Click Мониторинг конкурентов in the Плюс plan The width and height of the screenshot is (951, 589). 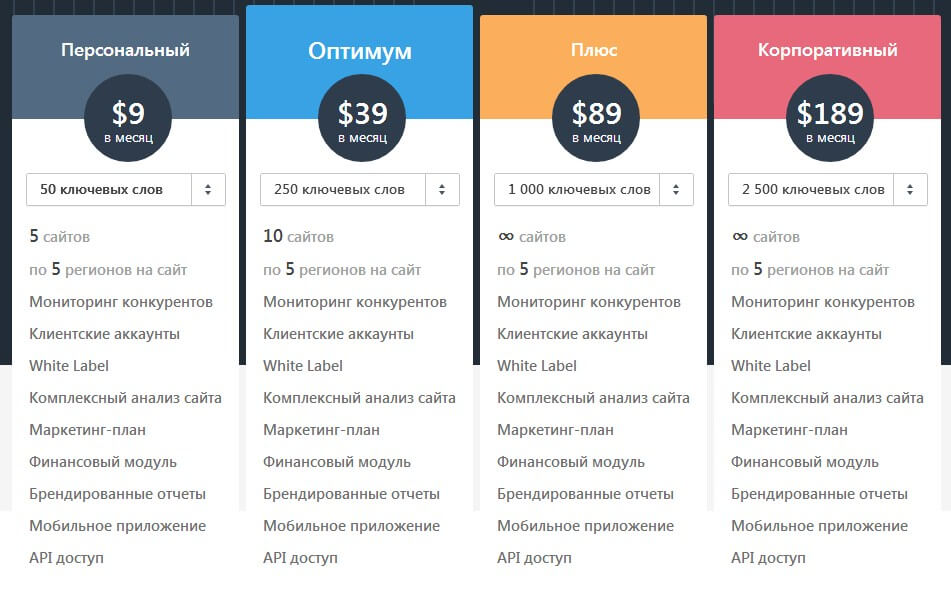(588, 302)
